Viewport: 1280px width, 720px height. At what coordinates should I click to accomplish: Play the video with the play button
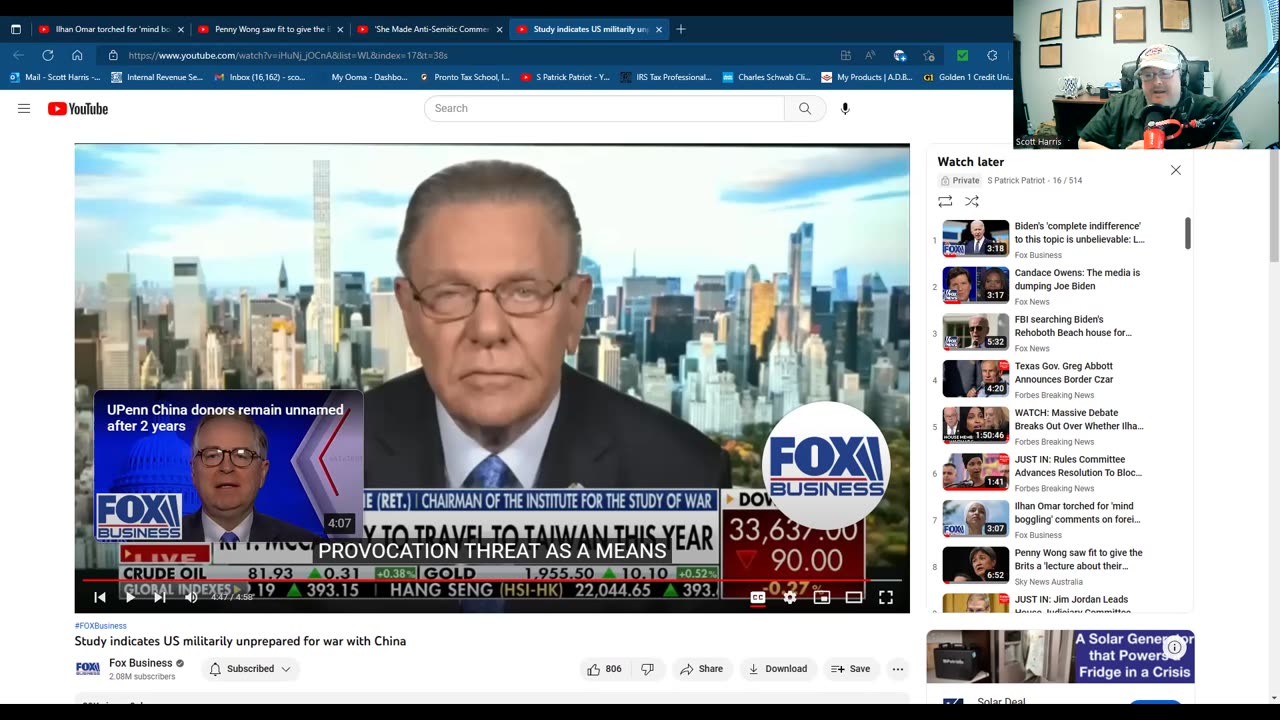[130, 597]
